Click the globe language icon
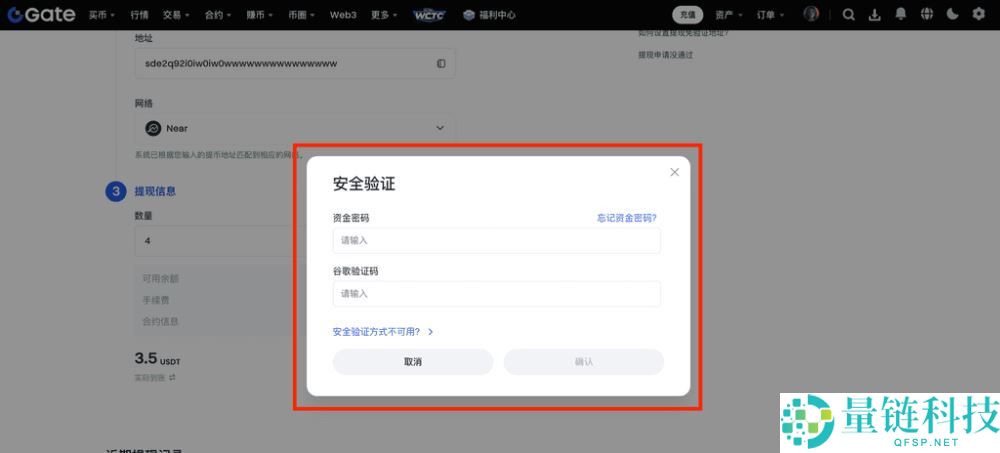The image size is (1000, 453). tap(927, 14)
